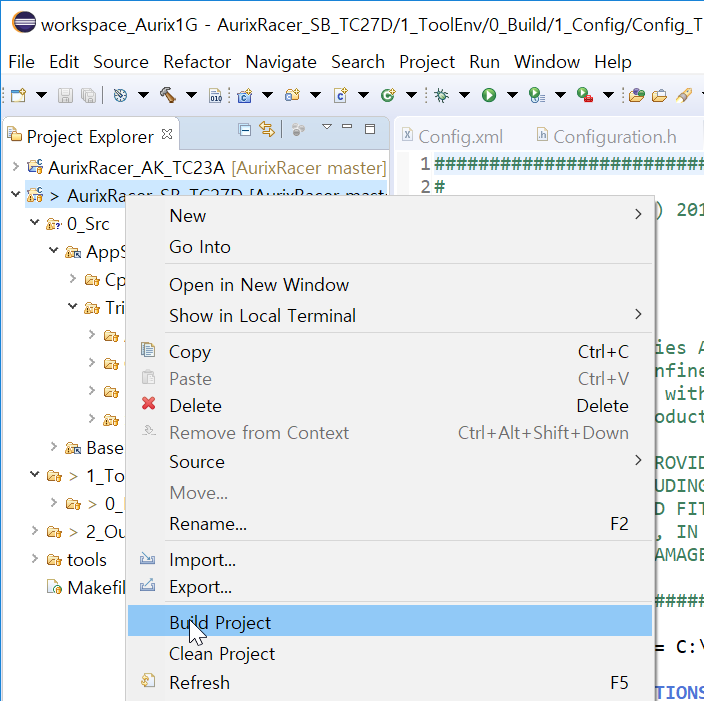The image size is (704, 701).
Task: Choose Import... from the context menu
Action: click(390, 560)
